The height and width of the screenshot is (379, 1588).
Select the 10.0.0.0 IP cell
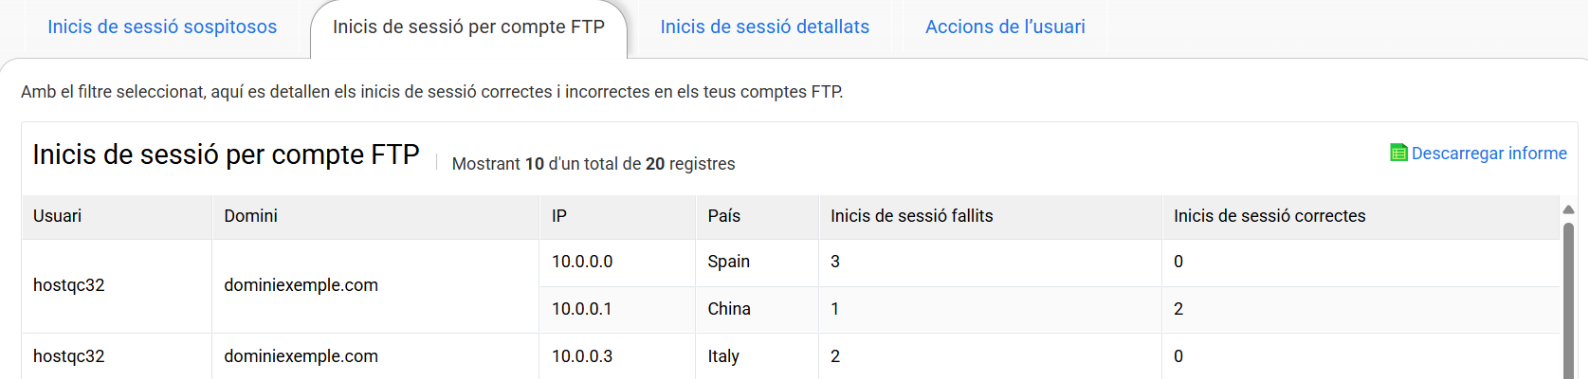[x=617, y=262]
